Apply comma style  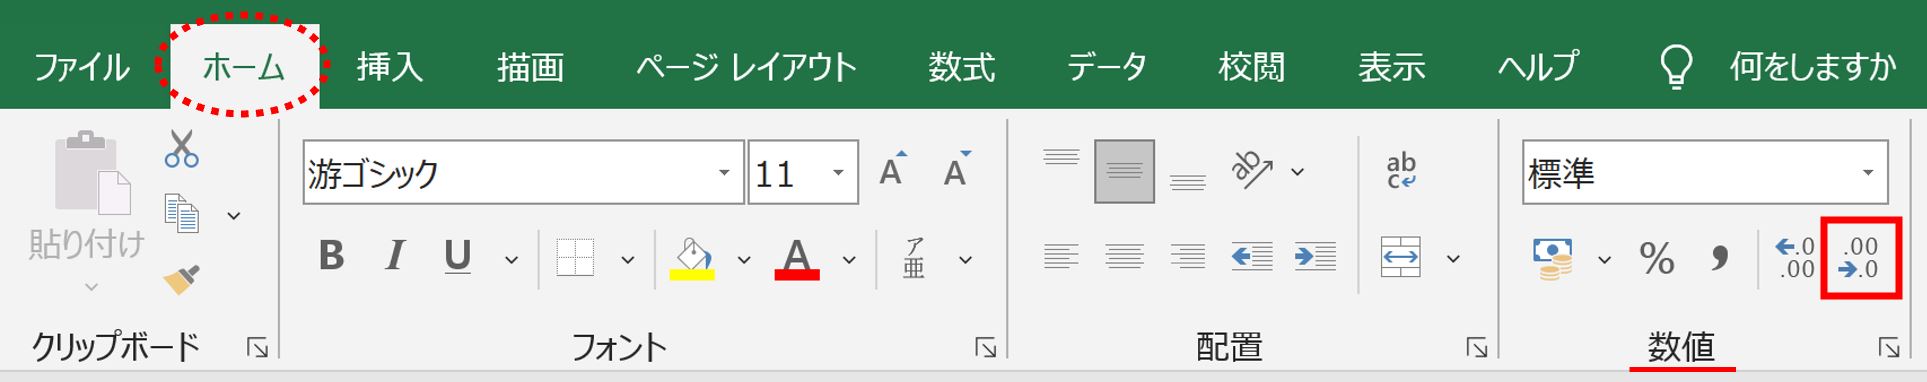click(x=1719, y=258)
